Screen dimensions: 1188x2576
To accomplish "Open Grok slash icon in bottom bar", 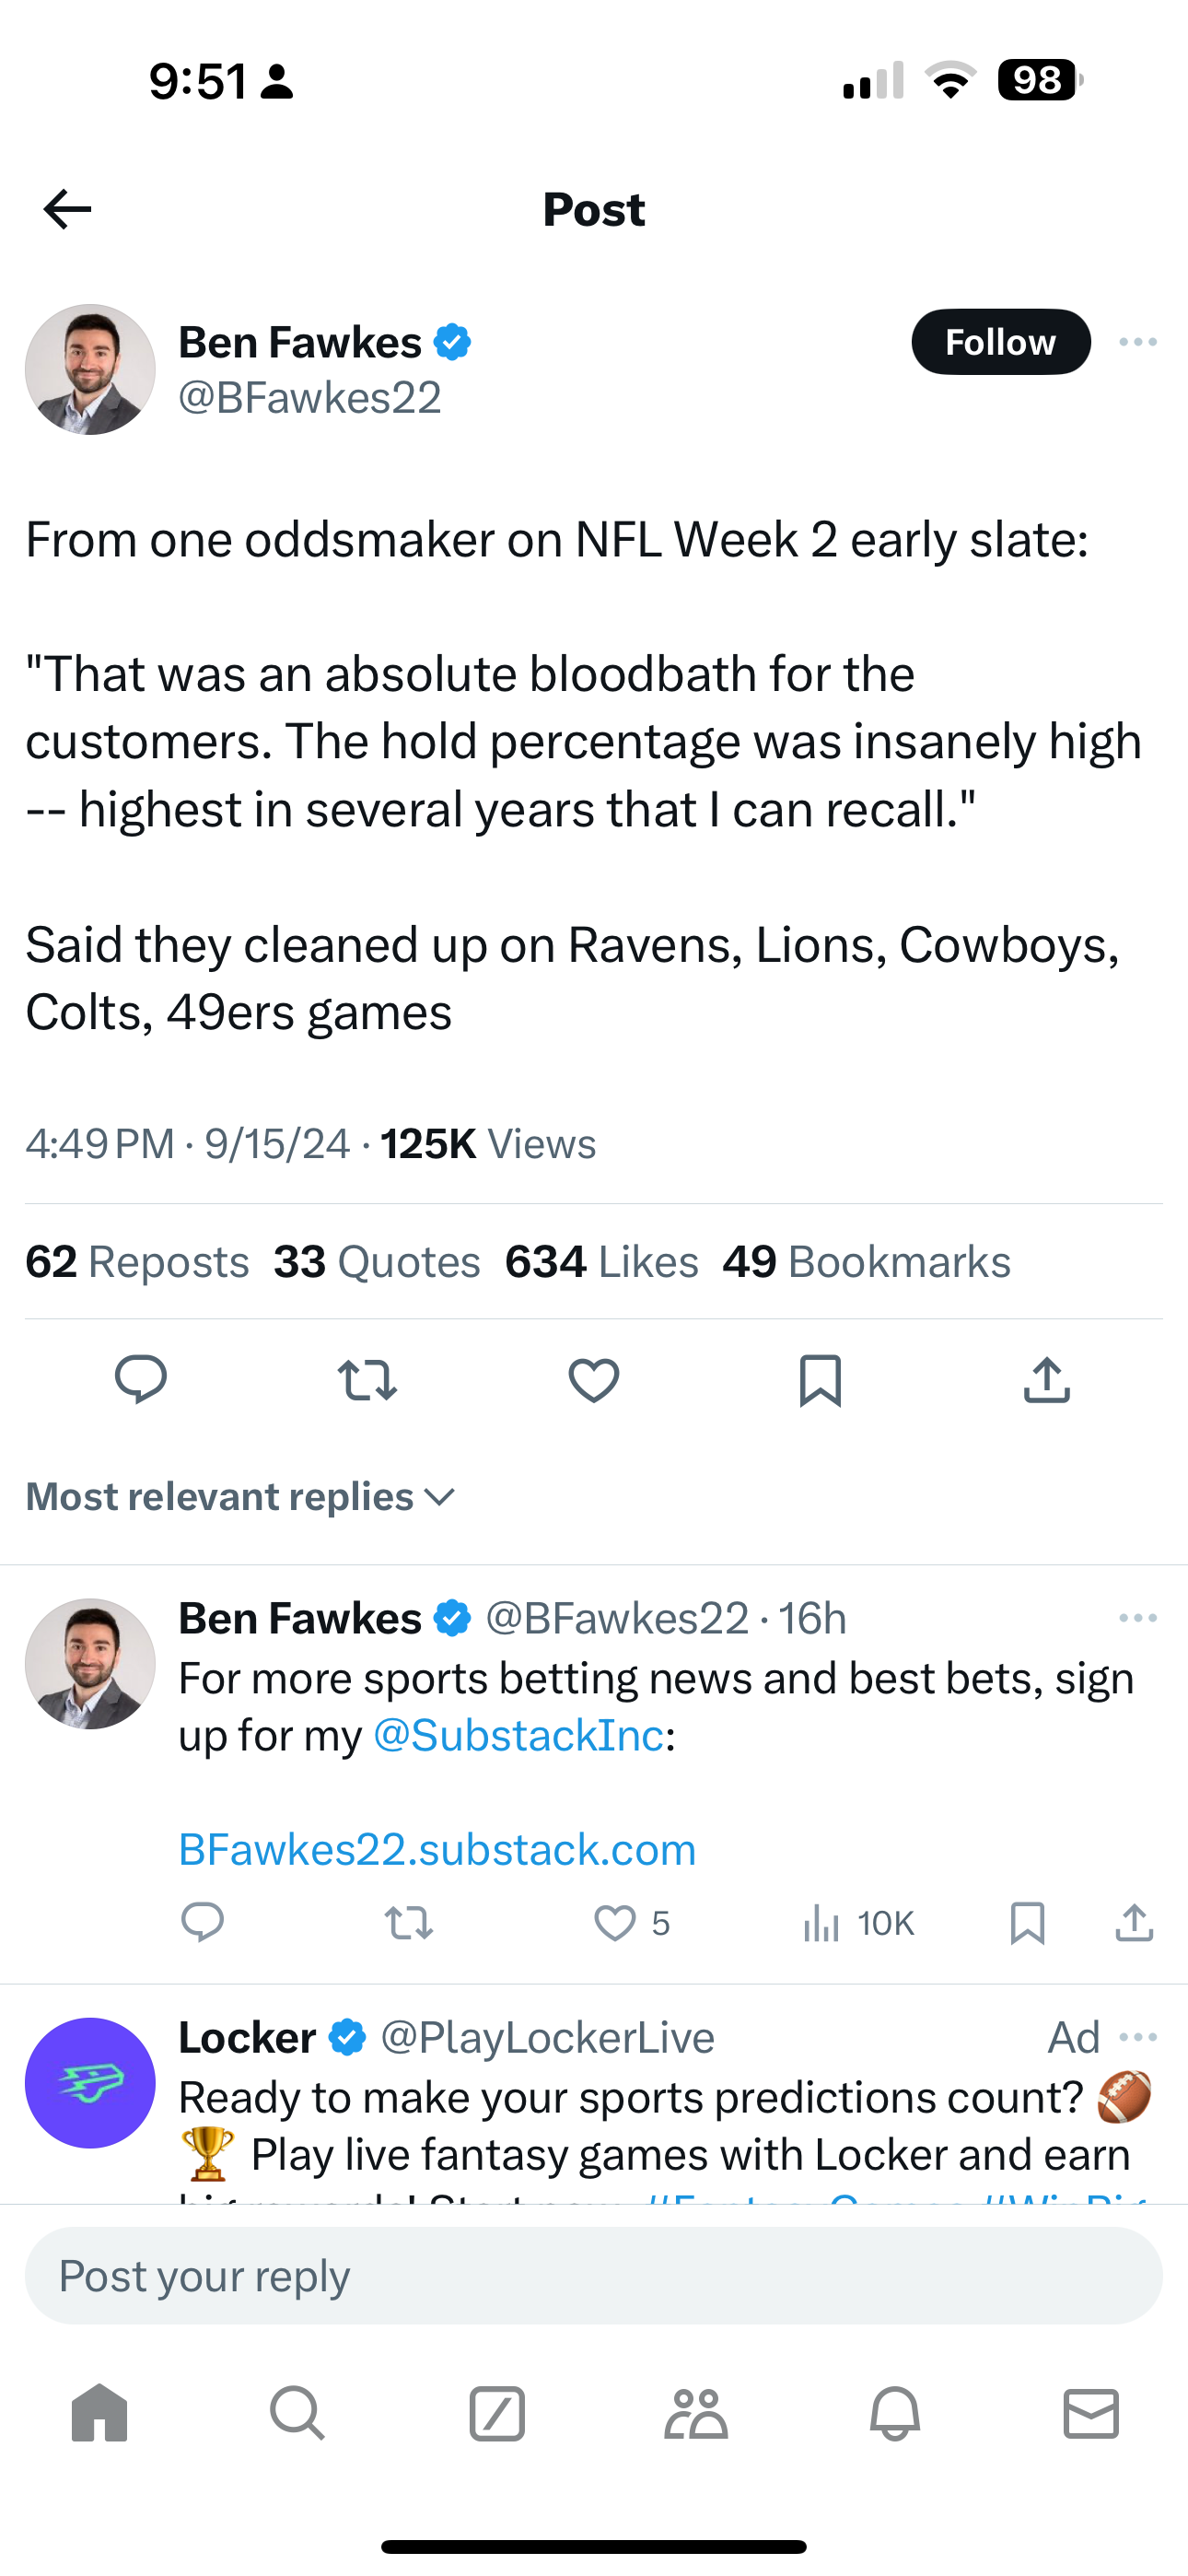I will tap(497, 2413).
